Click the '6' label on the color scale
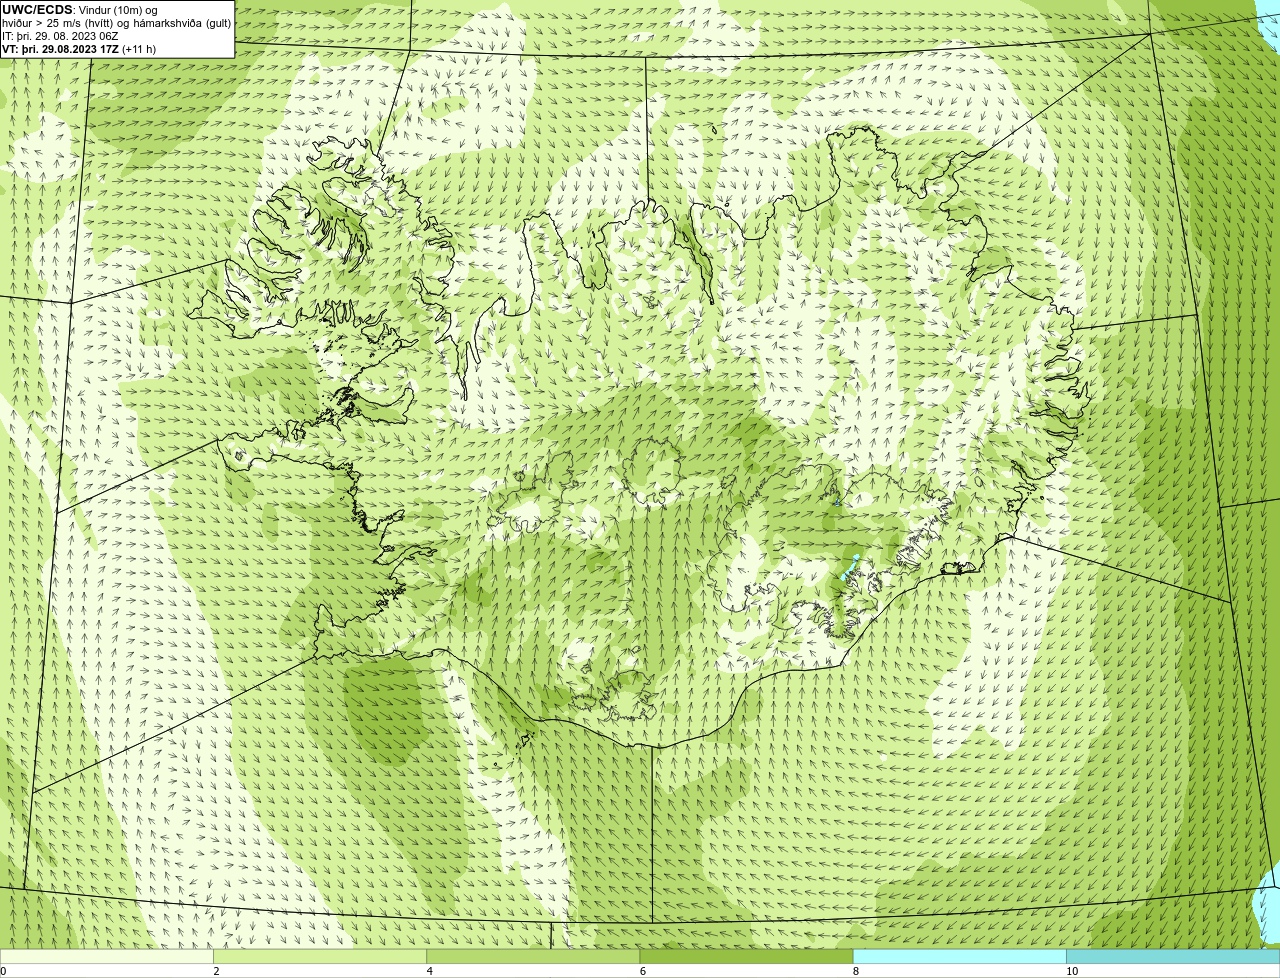The height and width of the screenshot is (978, 1280). [642, 971]
